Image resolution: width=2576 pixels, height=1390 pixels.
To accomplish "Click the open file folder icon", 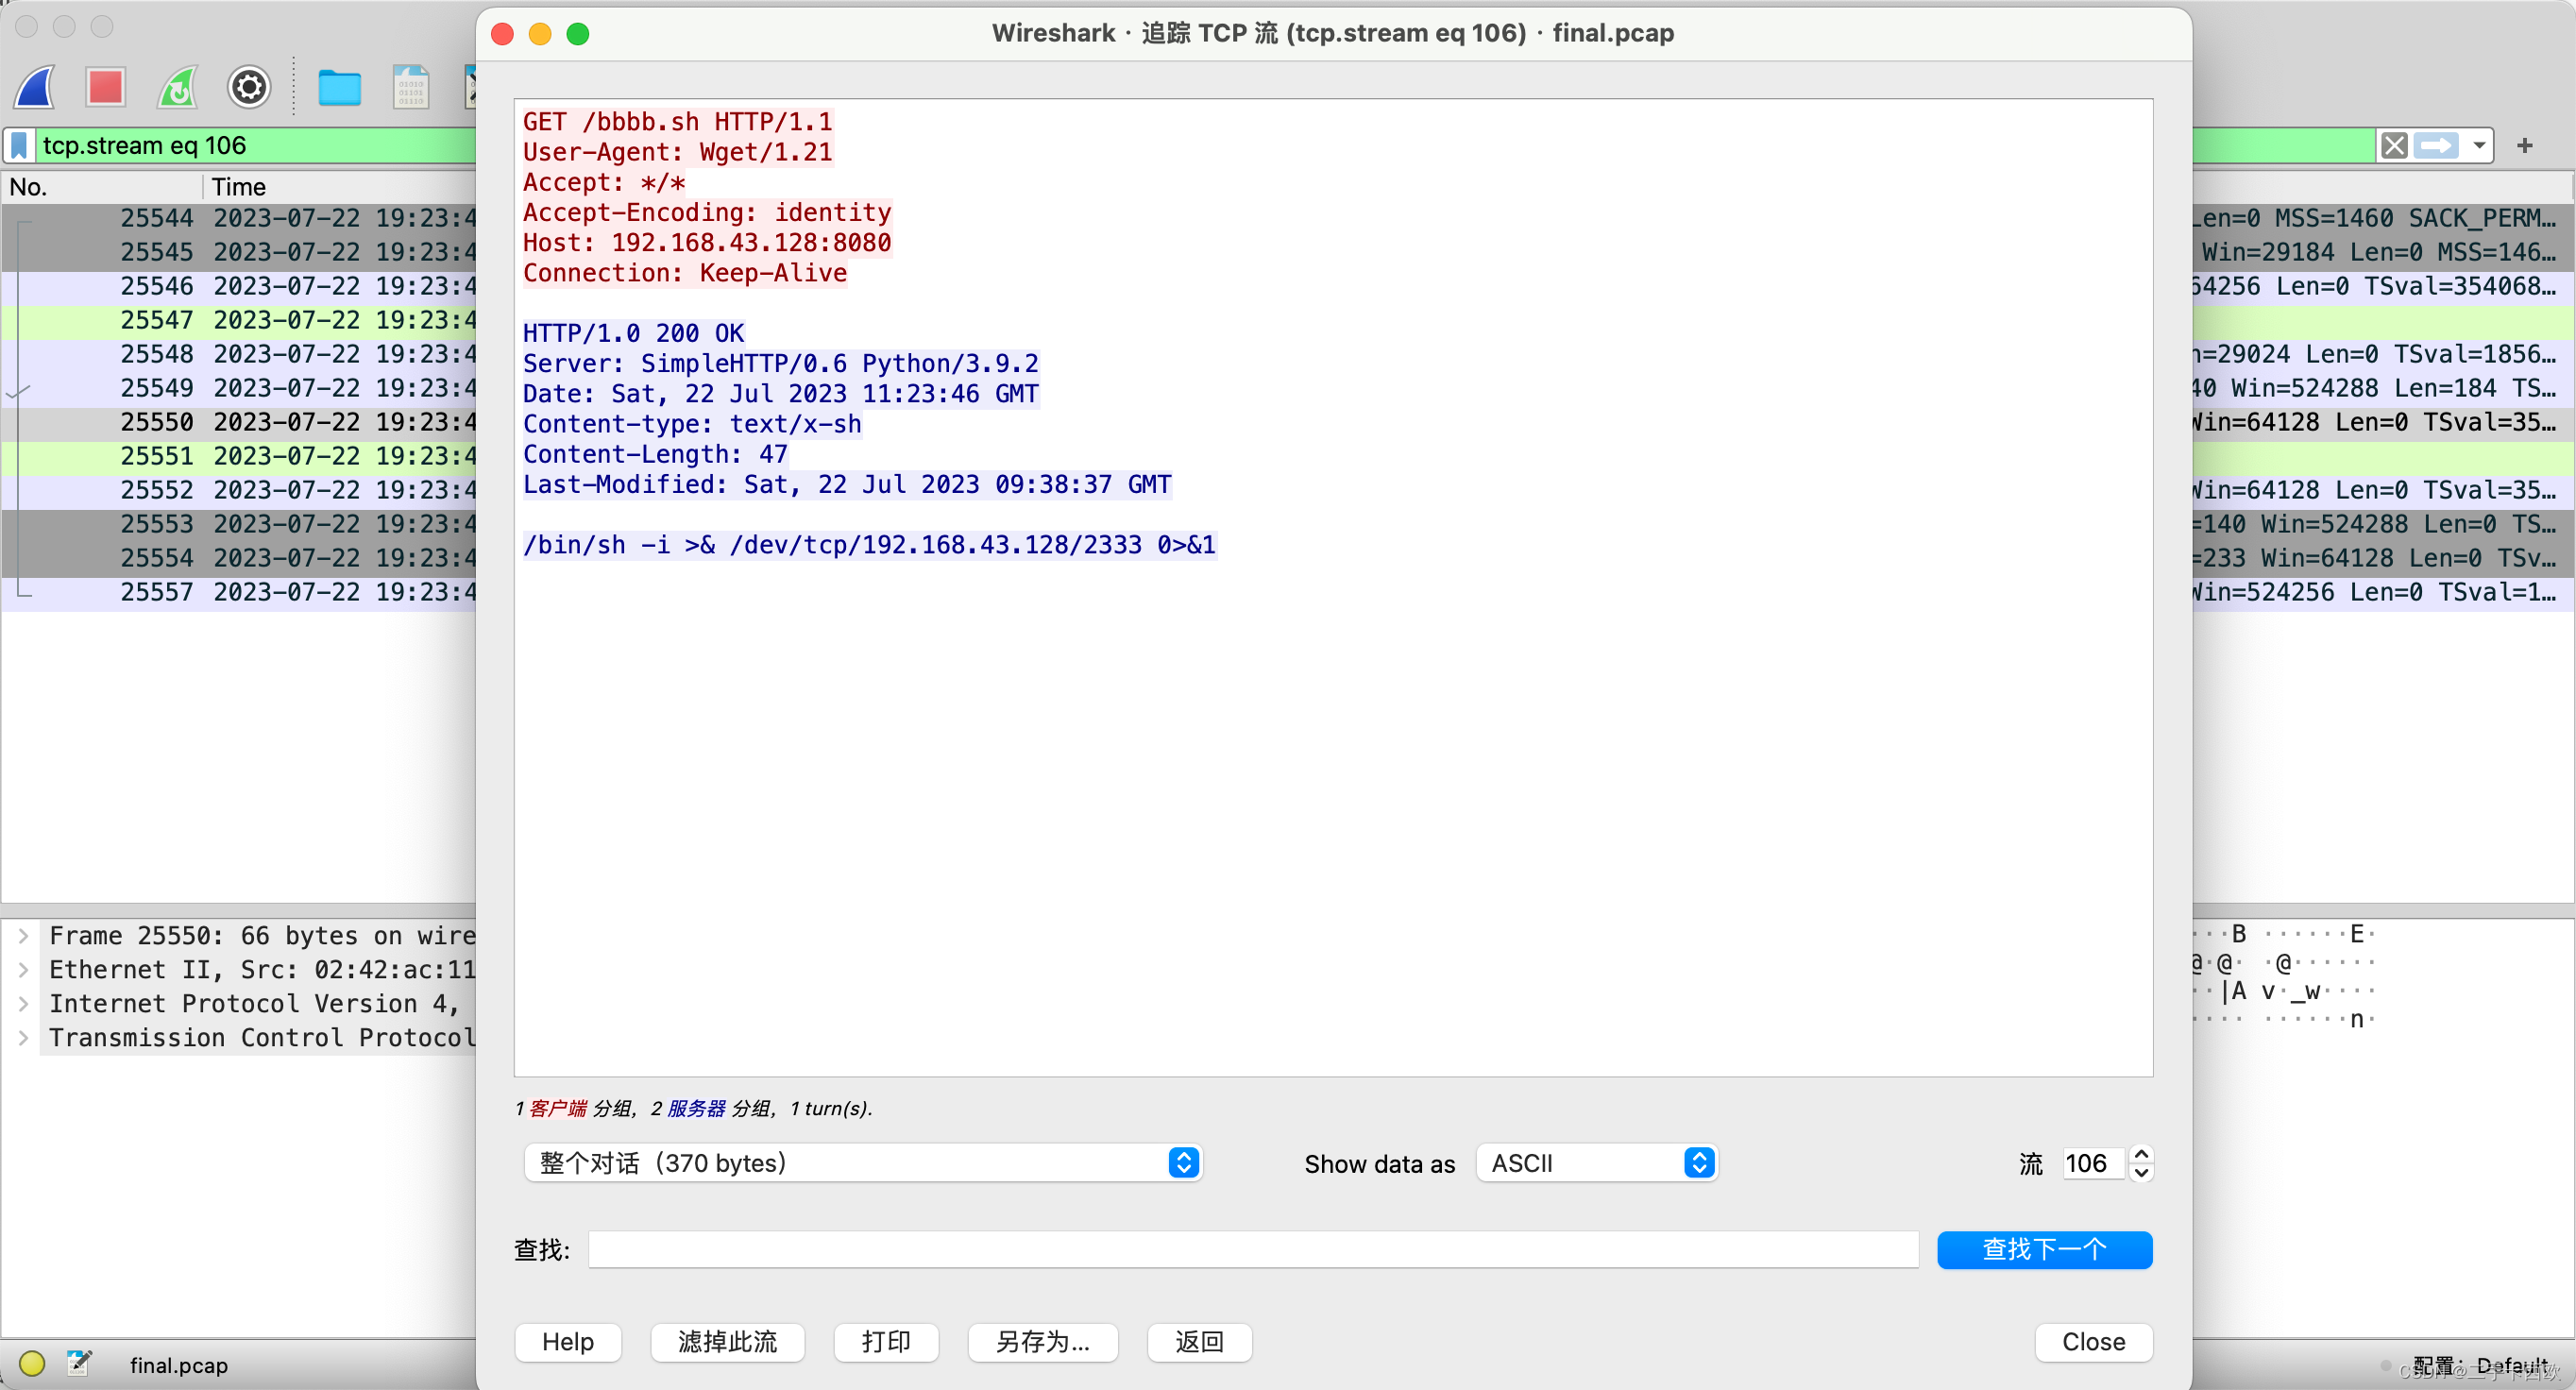I will (339, 88).
